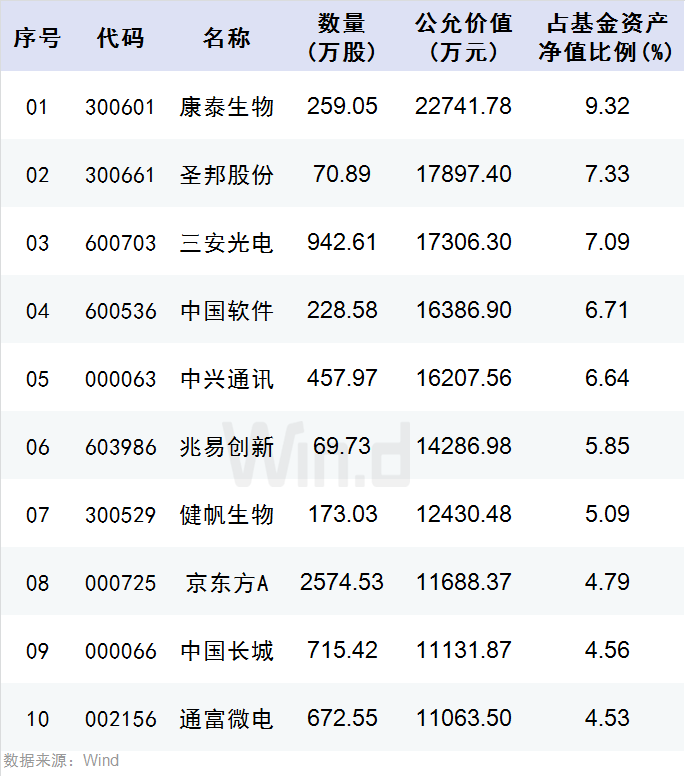
Task: Click serial number 01
Action: [37, 107]
